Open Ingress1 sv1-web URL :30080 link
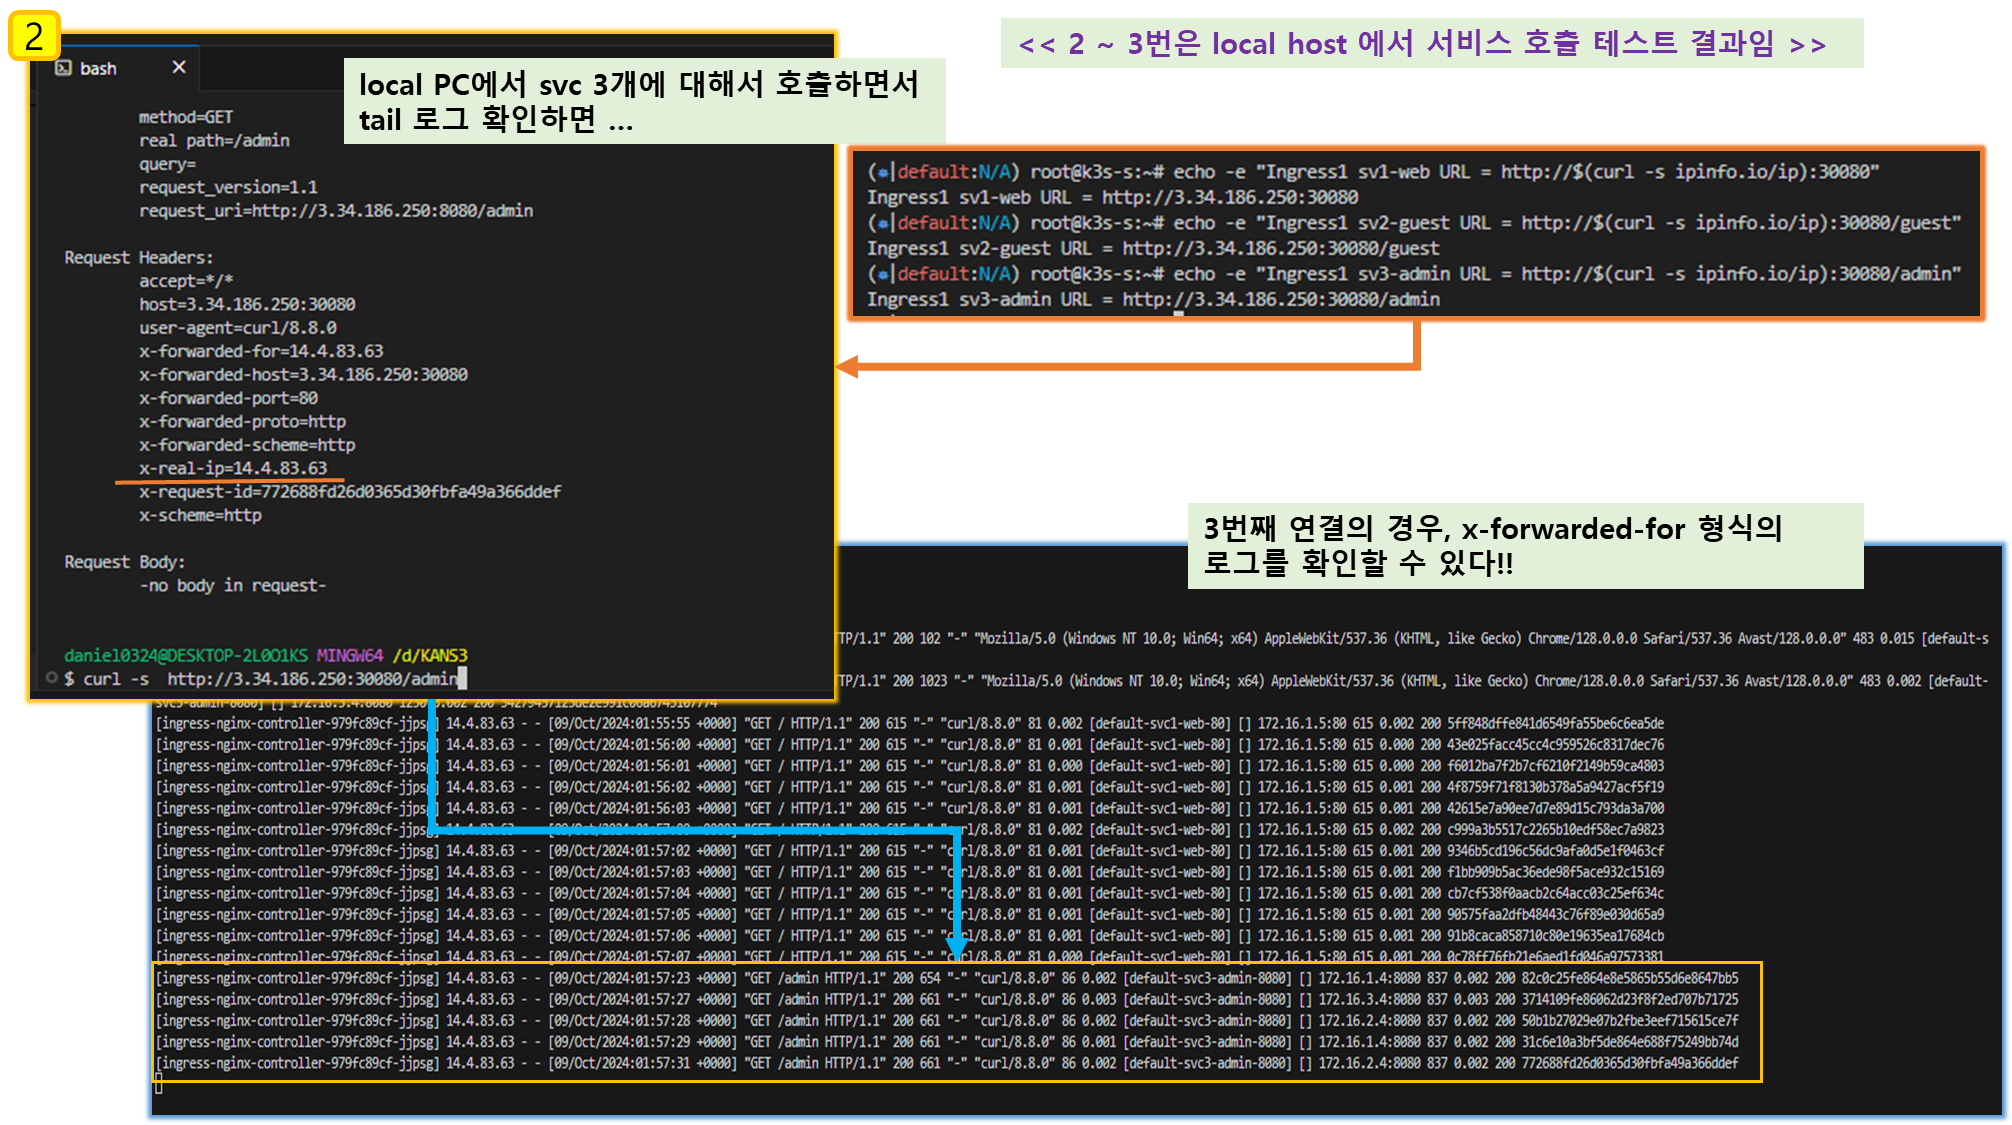This screenshot has height=1125, width=2012. tap(1230, 197)
